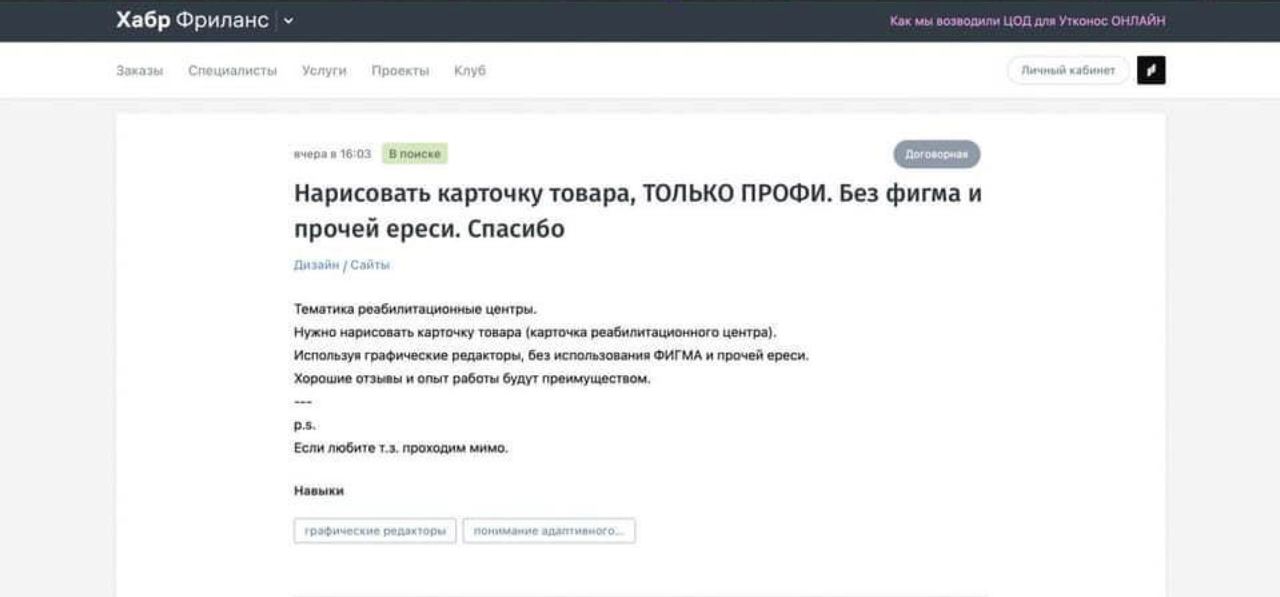Click the timestamp вчера в 16:03
The width and height of the screenshot is (1280, 597).
(x=332, y=154)
